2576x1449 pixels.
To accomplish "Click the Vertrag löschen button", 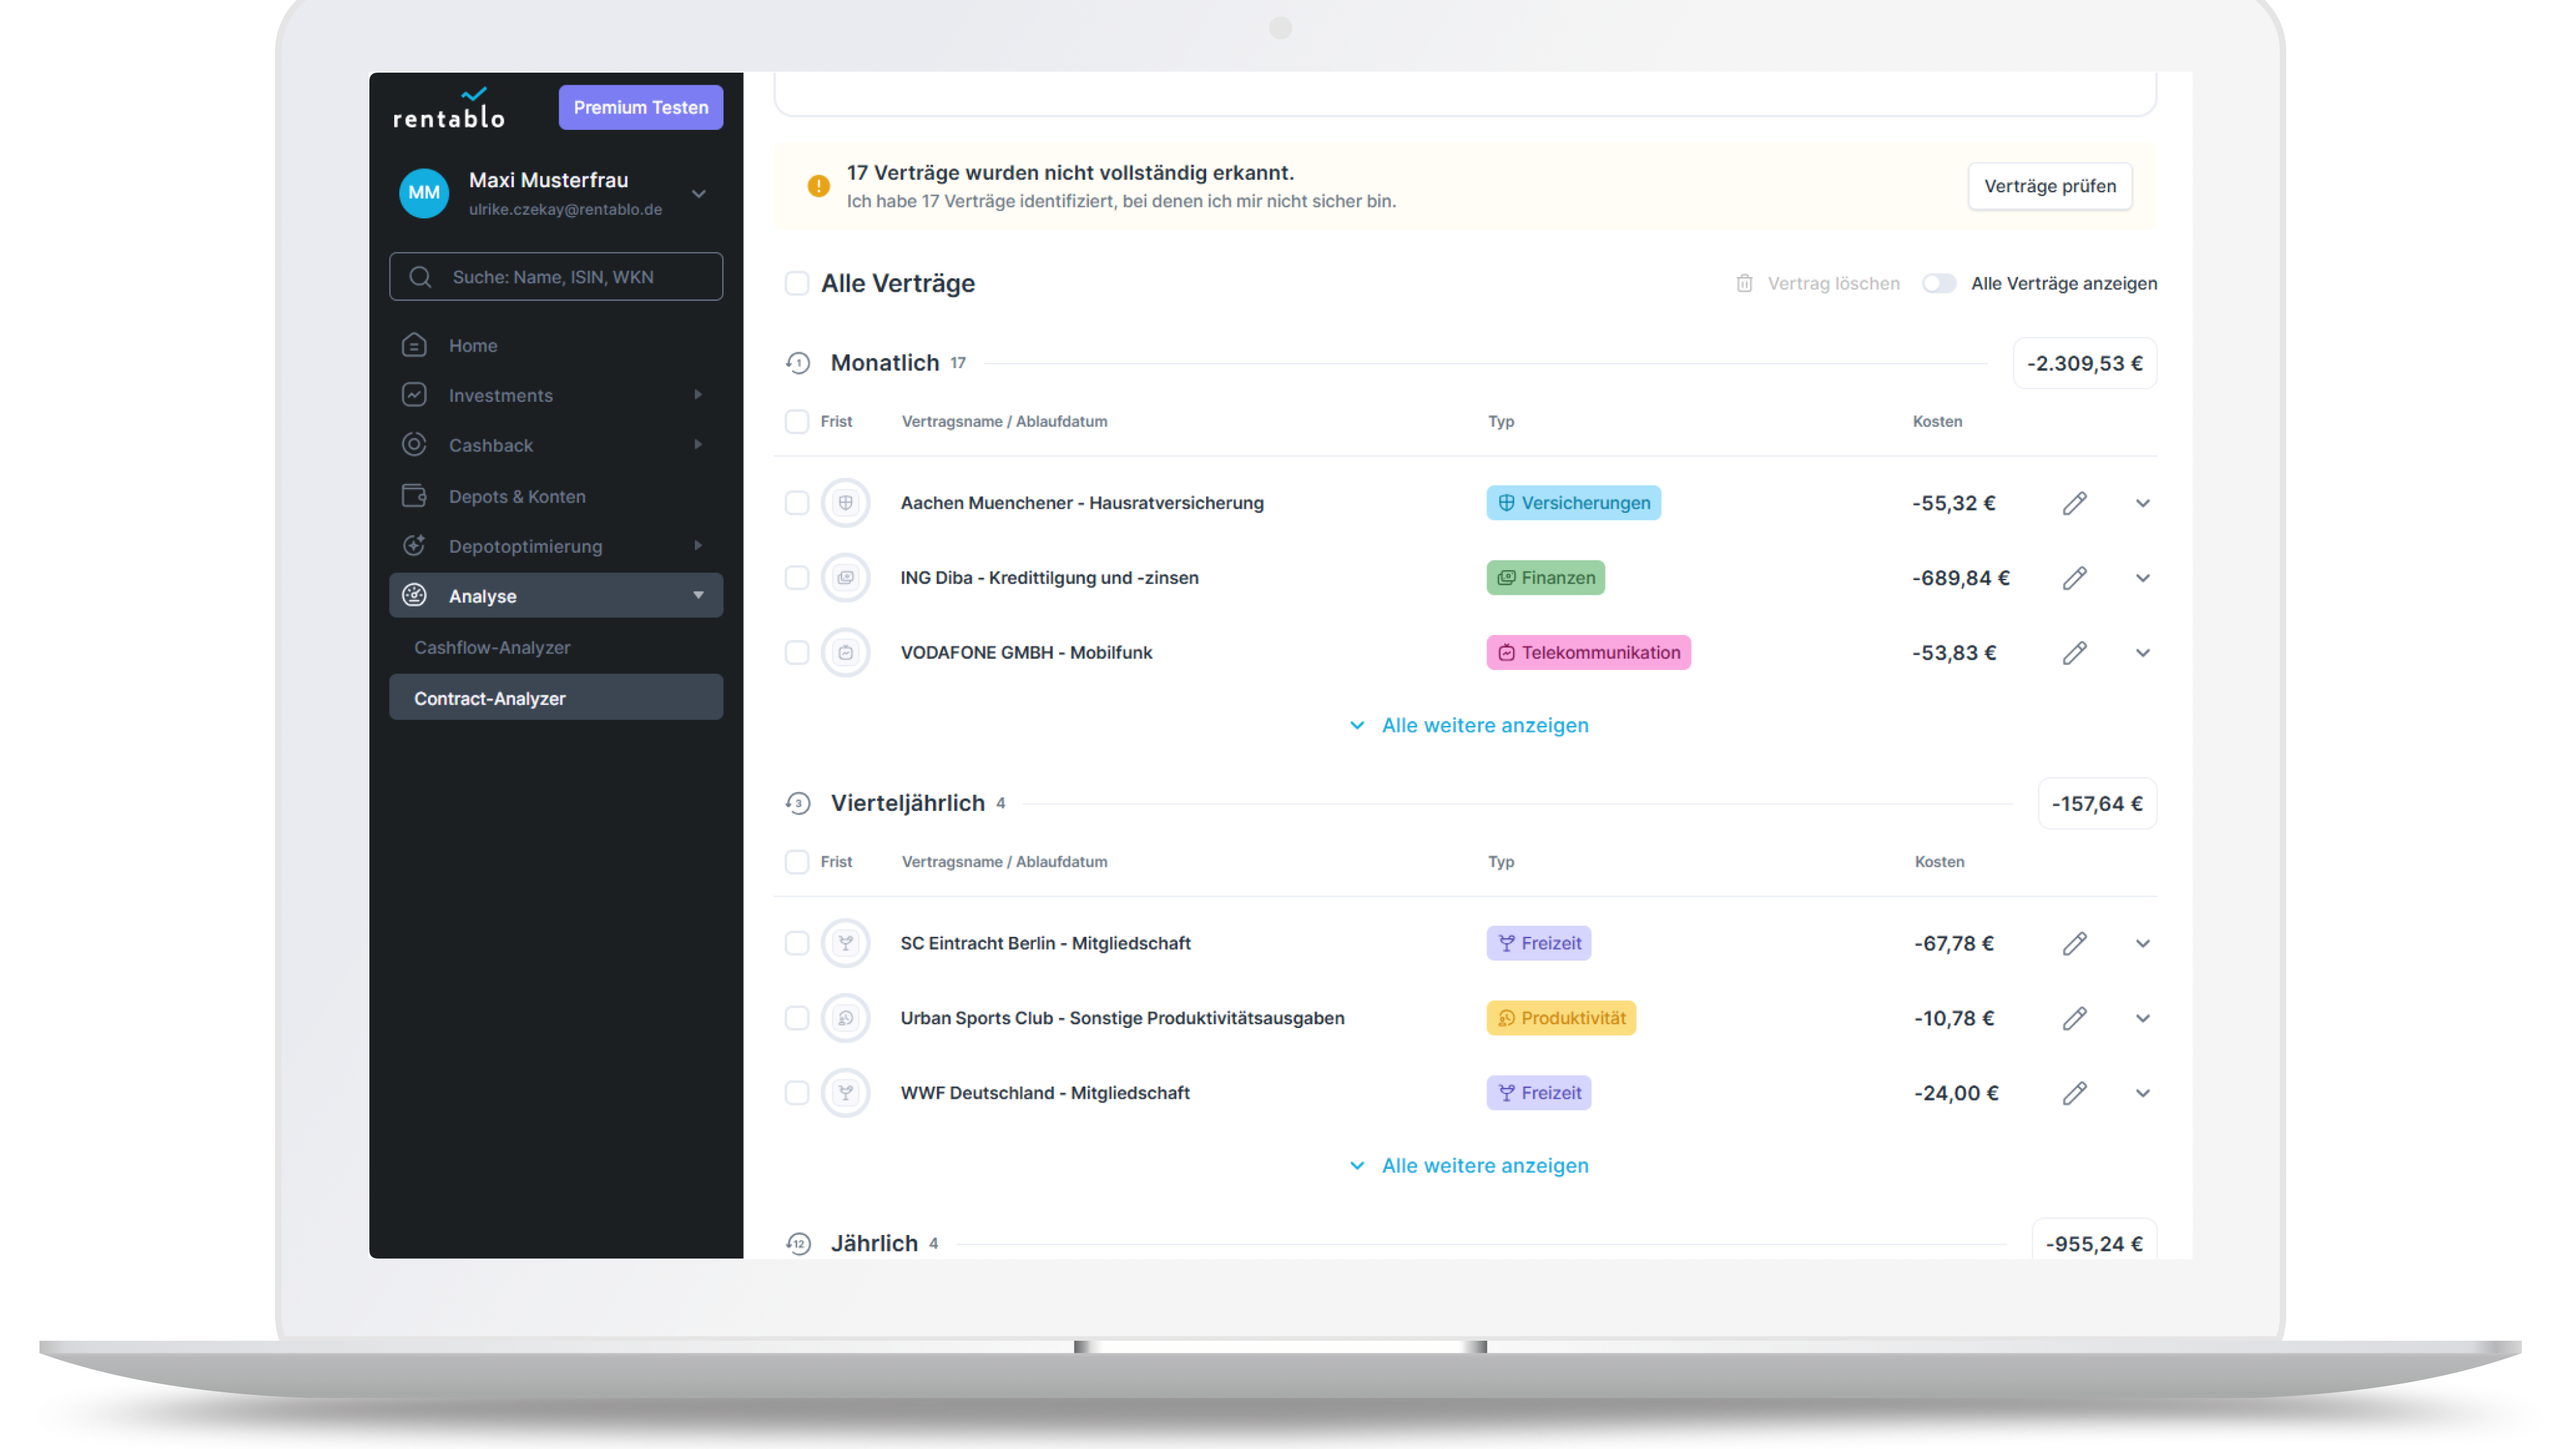I will pyautogui.click(x=1817, y=284).
